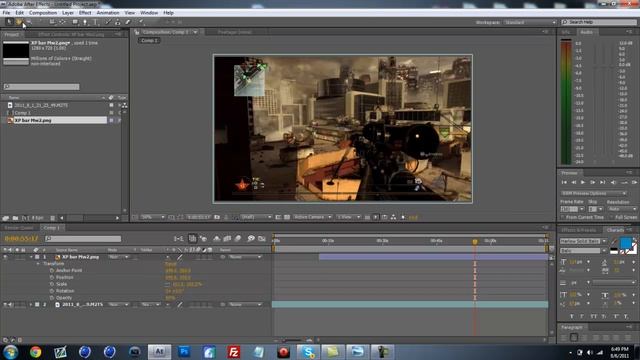Open viewer resolution (Half) dropdown
Viewport: 640px width, 360px height.
pyautogui.click(x=256, y=217)
